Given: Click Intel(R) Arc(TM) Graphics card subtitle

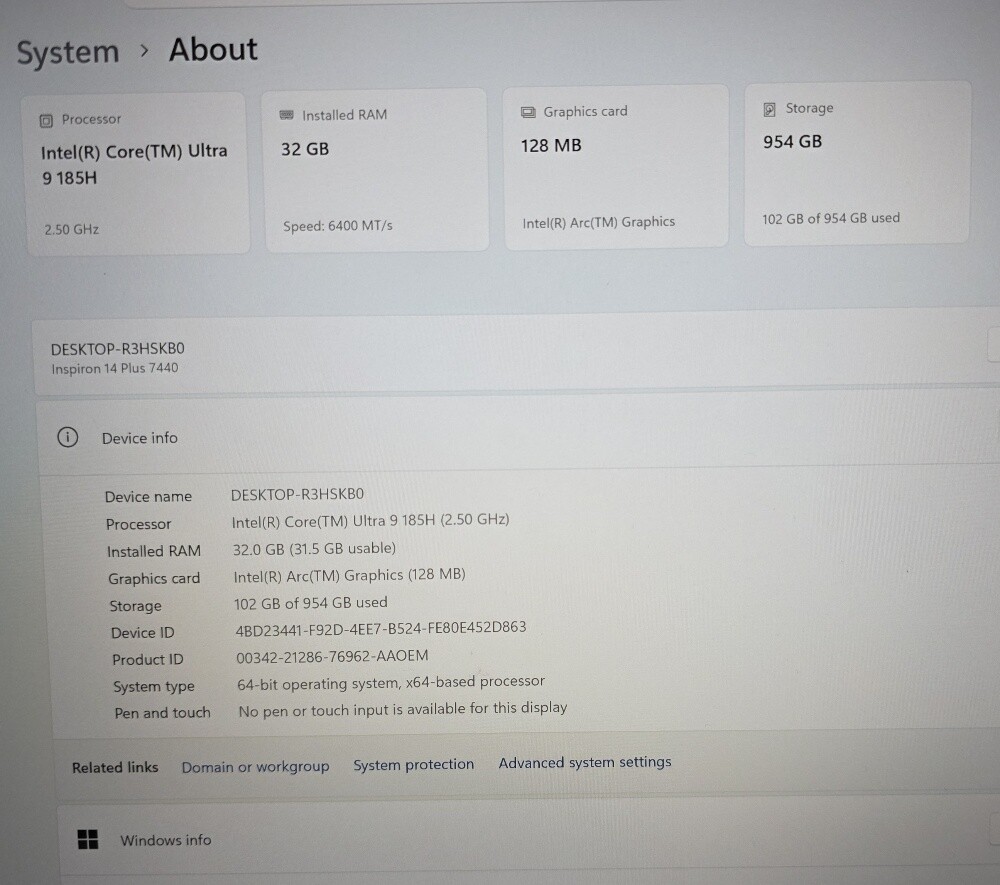Looking at the screenshot, I should (598, 223).
